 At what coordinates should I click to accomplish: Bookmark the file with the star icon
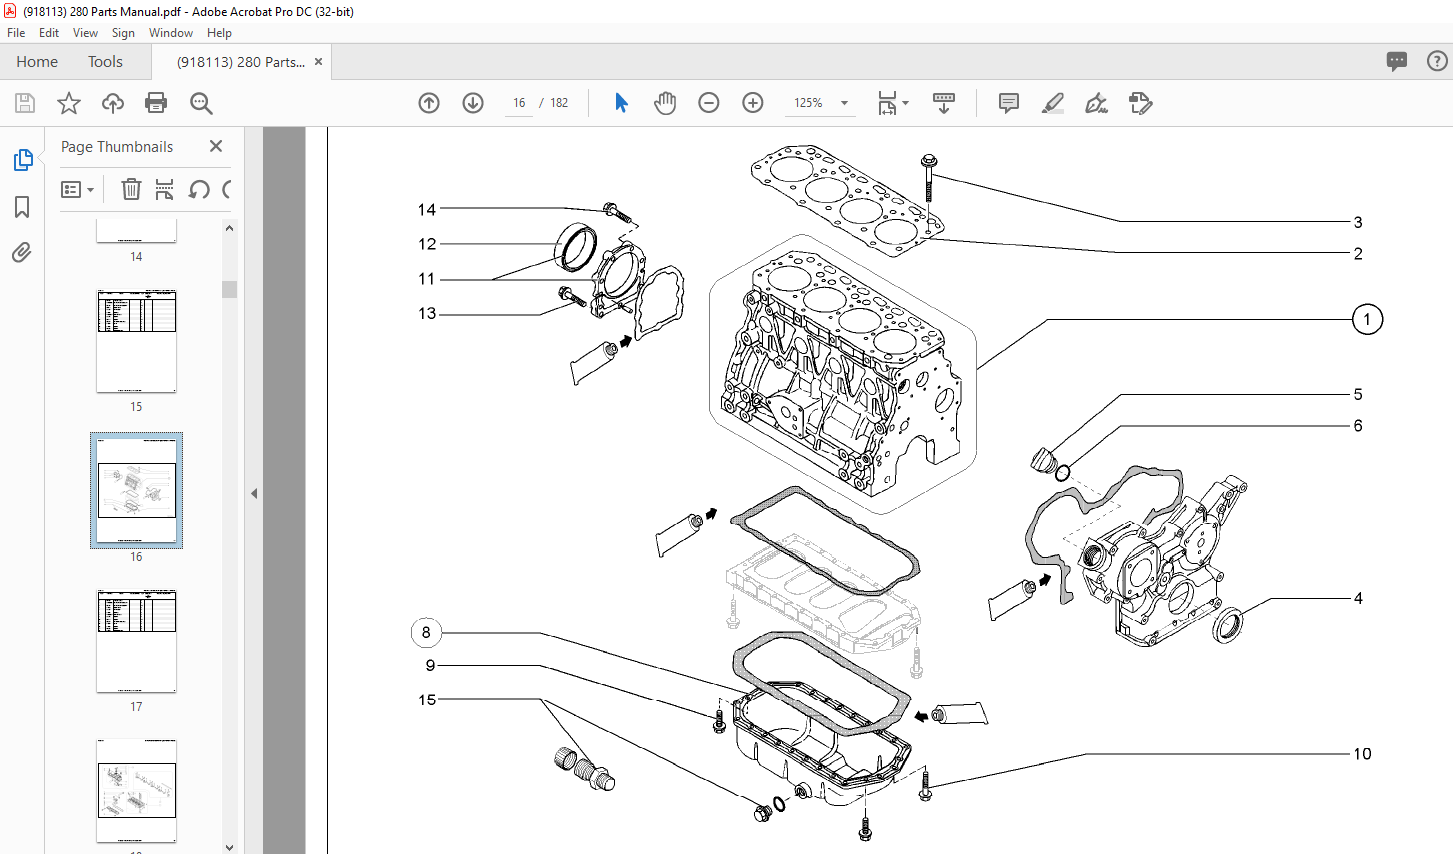pyautogui.click(x=69, y=103)
